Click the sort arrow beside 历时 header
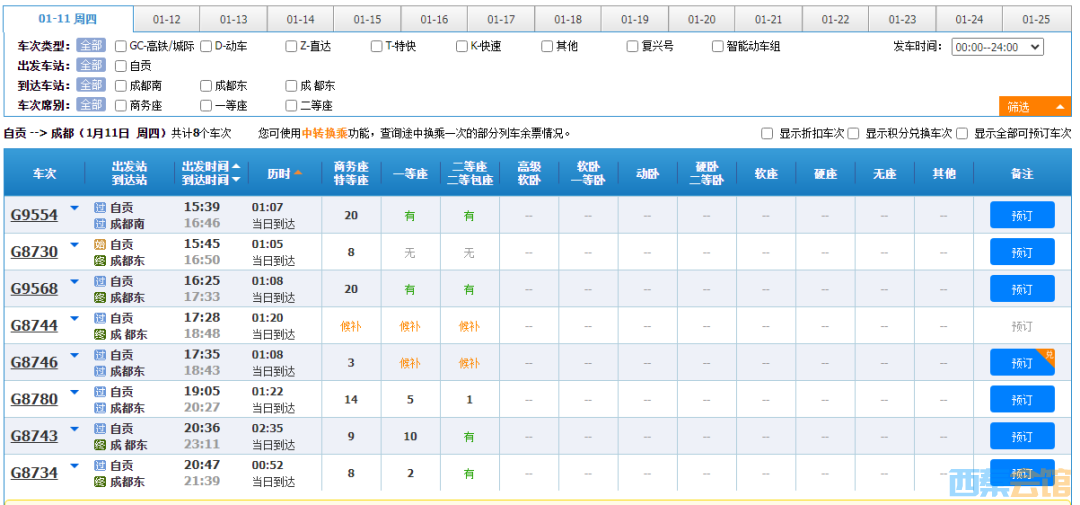 [298, 173]
